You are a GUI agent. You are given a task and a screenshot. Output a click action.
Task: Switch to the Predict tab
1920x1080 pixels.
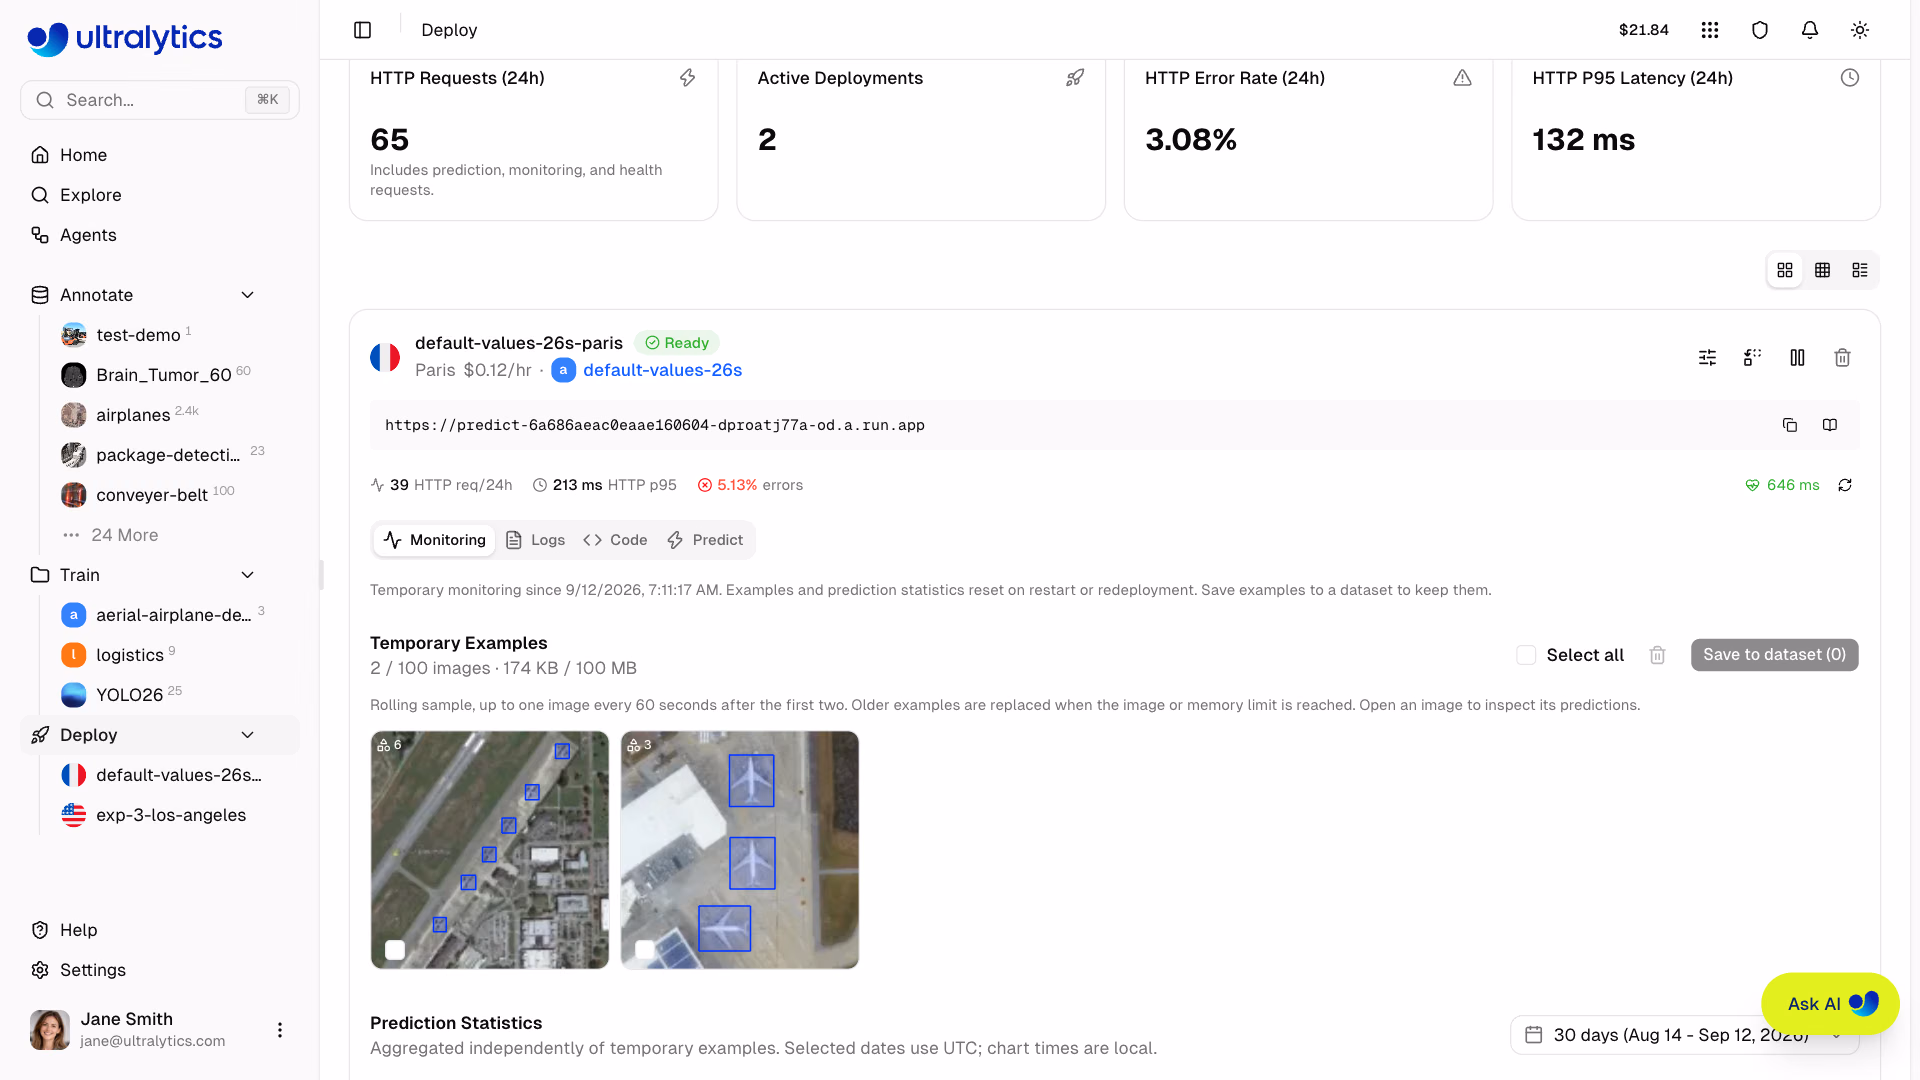(705, 540)
